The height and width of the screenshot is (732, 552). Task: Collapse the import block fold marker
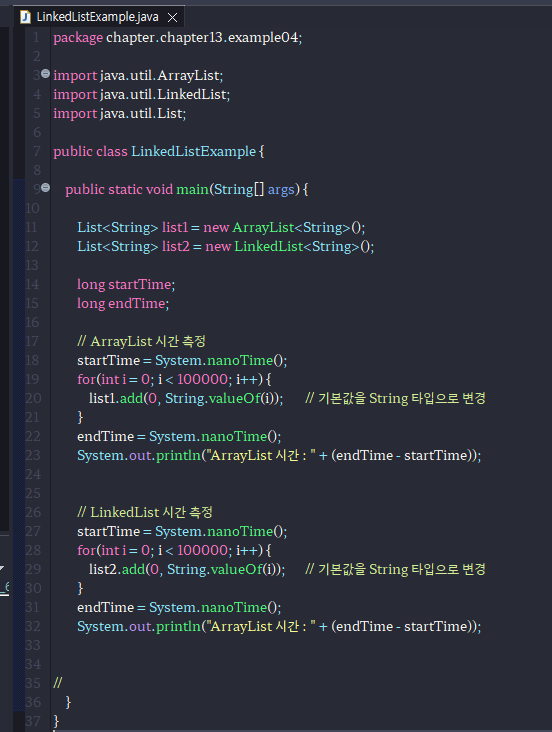(x=45, y=73)
